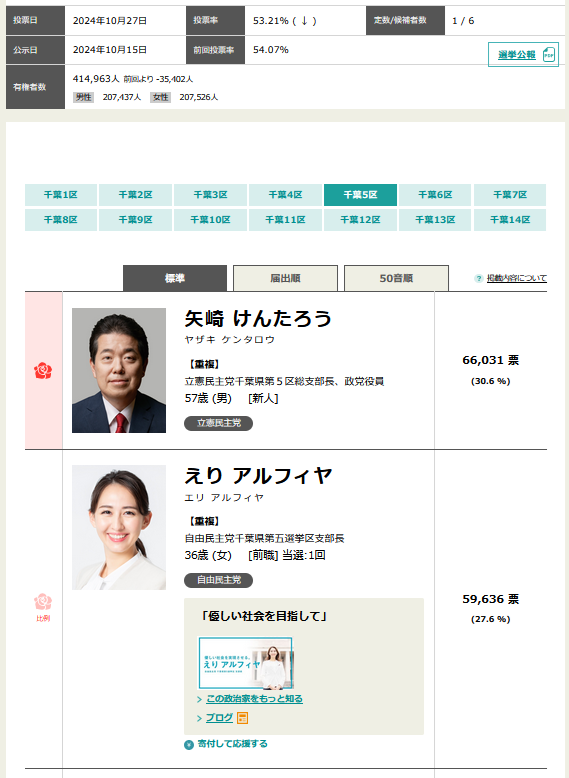
Task: Click the 2024年10月15日 announcement date
Action: click(110, 50)
